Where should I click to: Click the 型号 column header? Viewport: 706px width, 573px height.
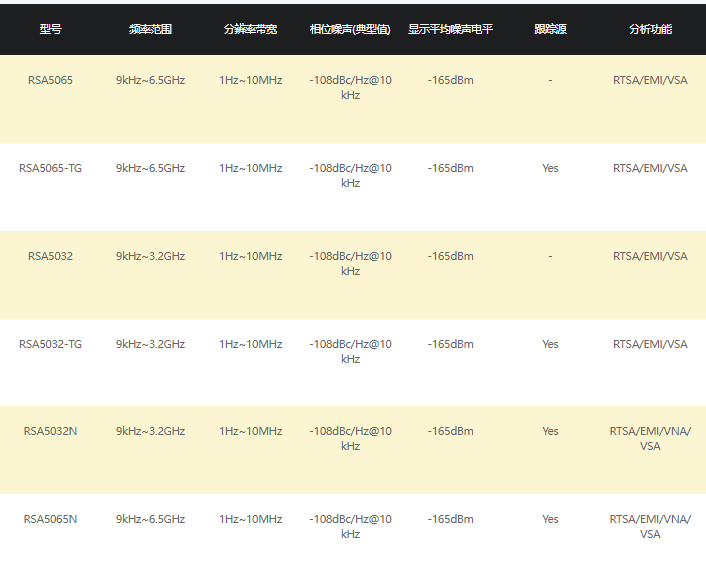(x=50, y=29)
